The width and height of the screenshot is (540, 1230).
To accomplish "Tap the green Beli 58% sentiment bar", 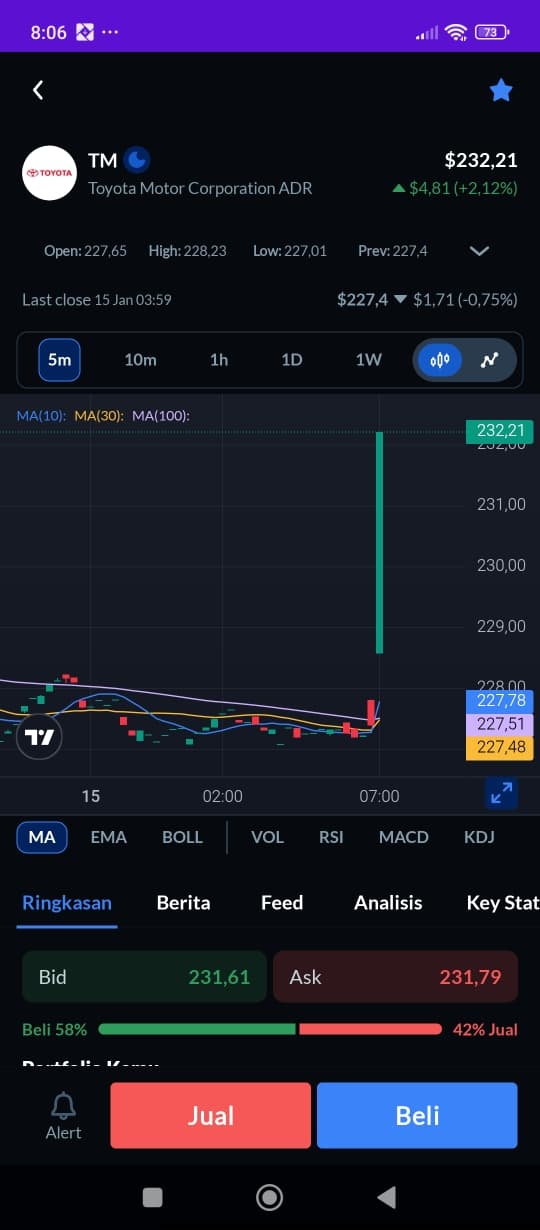I will point(197,1029).
